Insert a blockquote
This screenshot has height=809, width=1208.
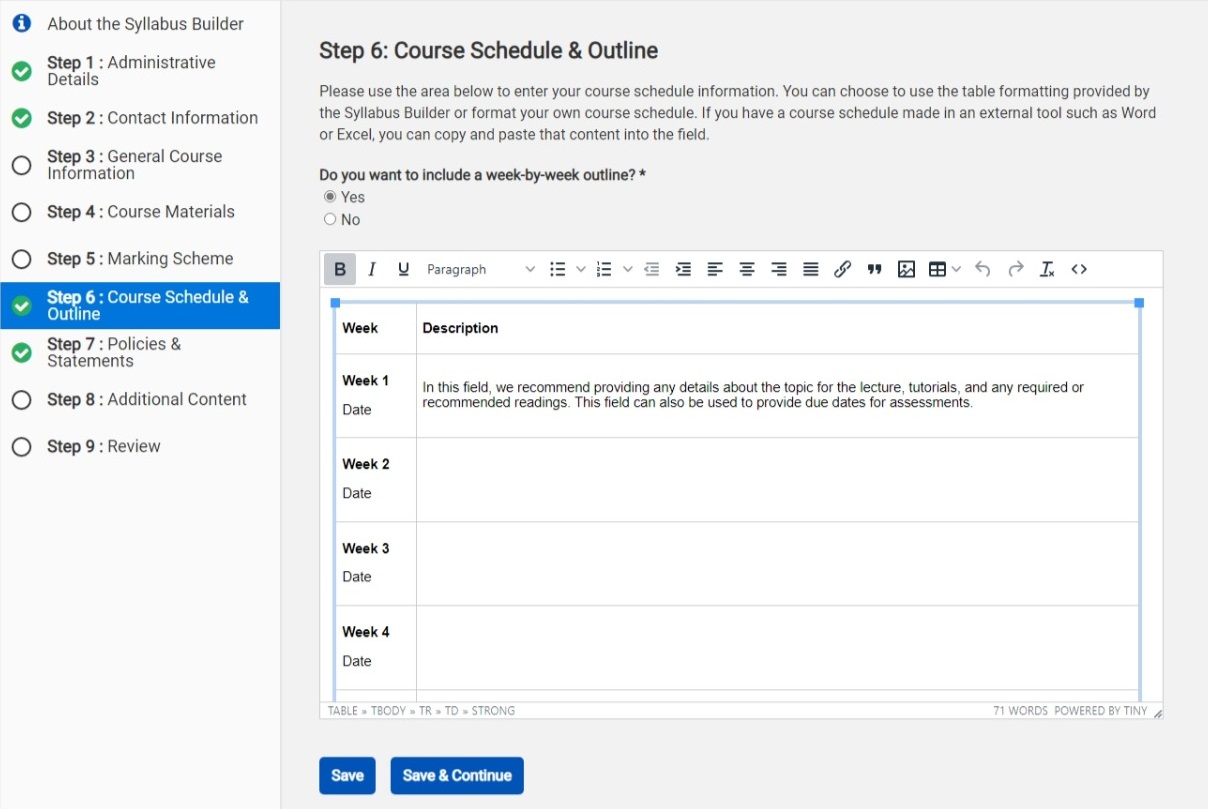click(874, 269)
